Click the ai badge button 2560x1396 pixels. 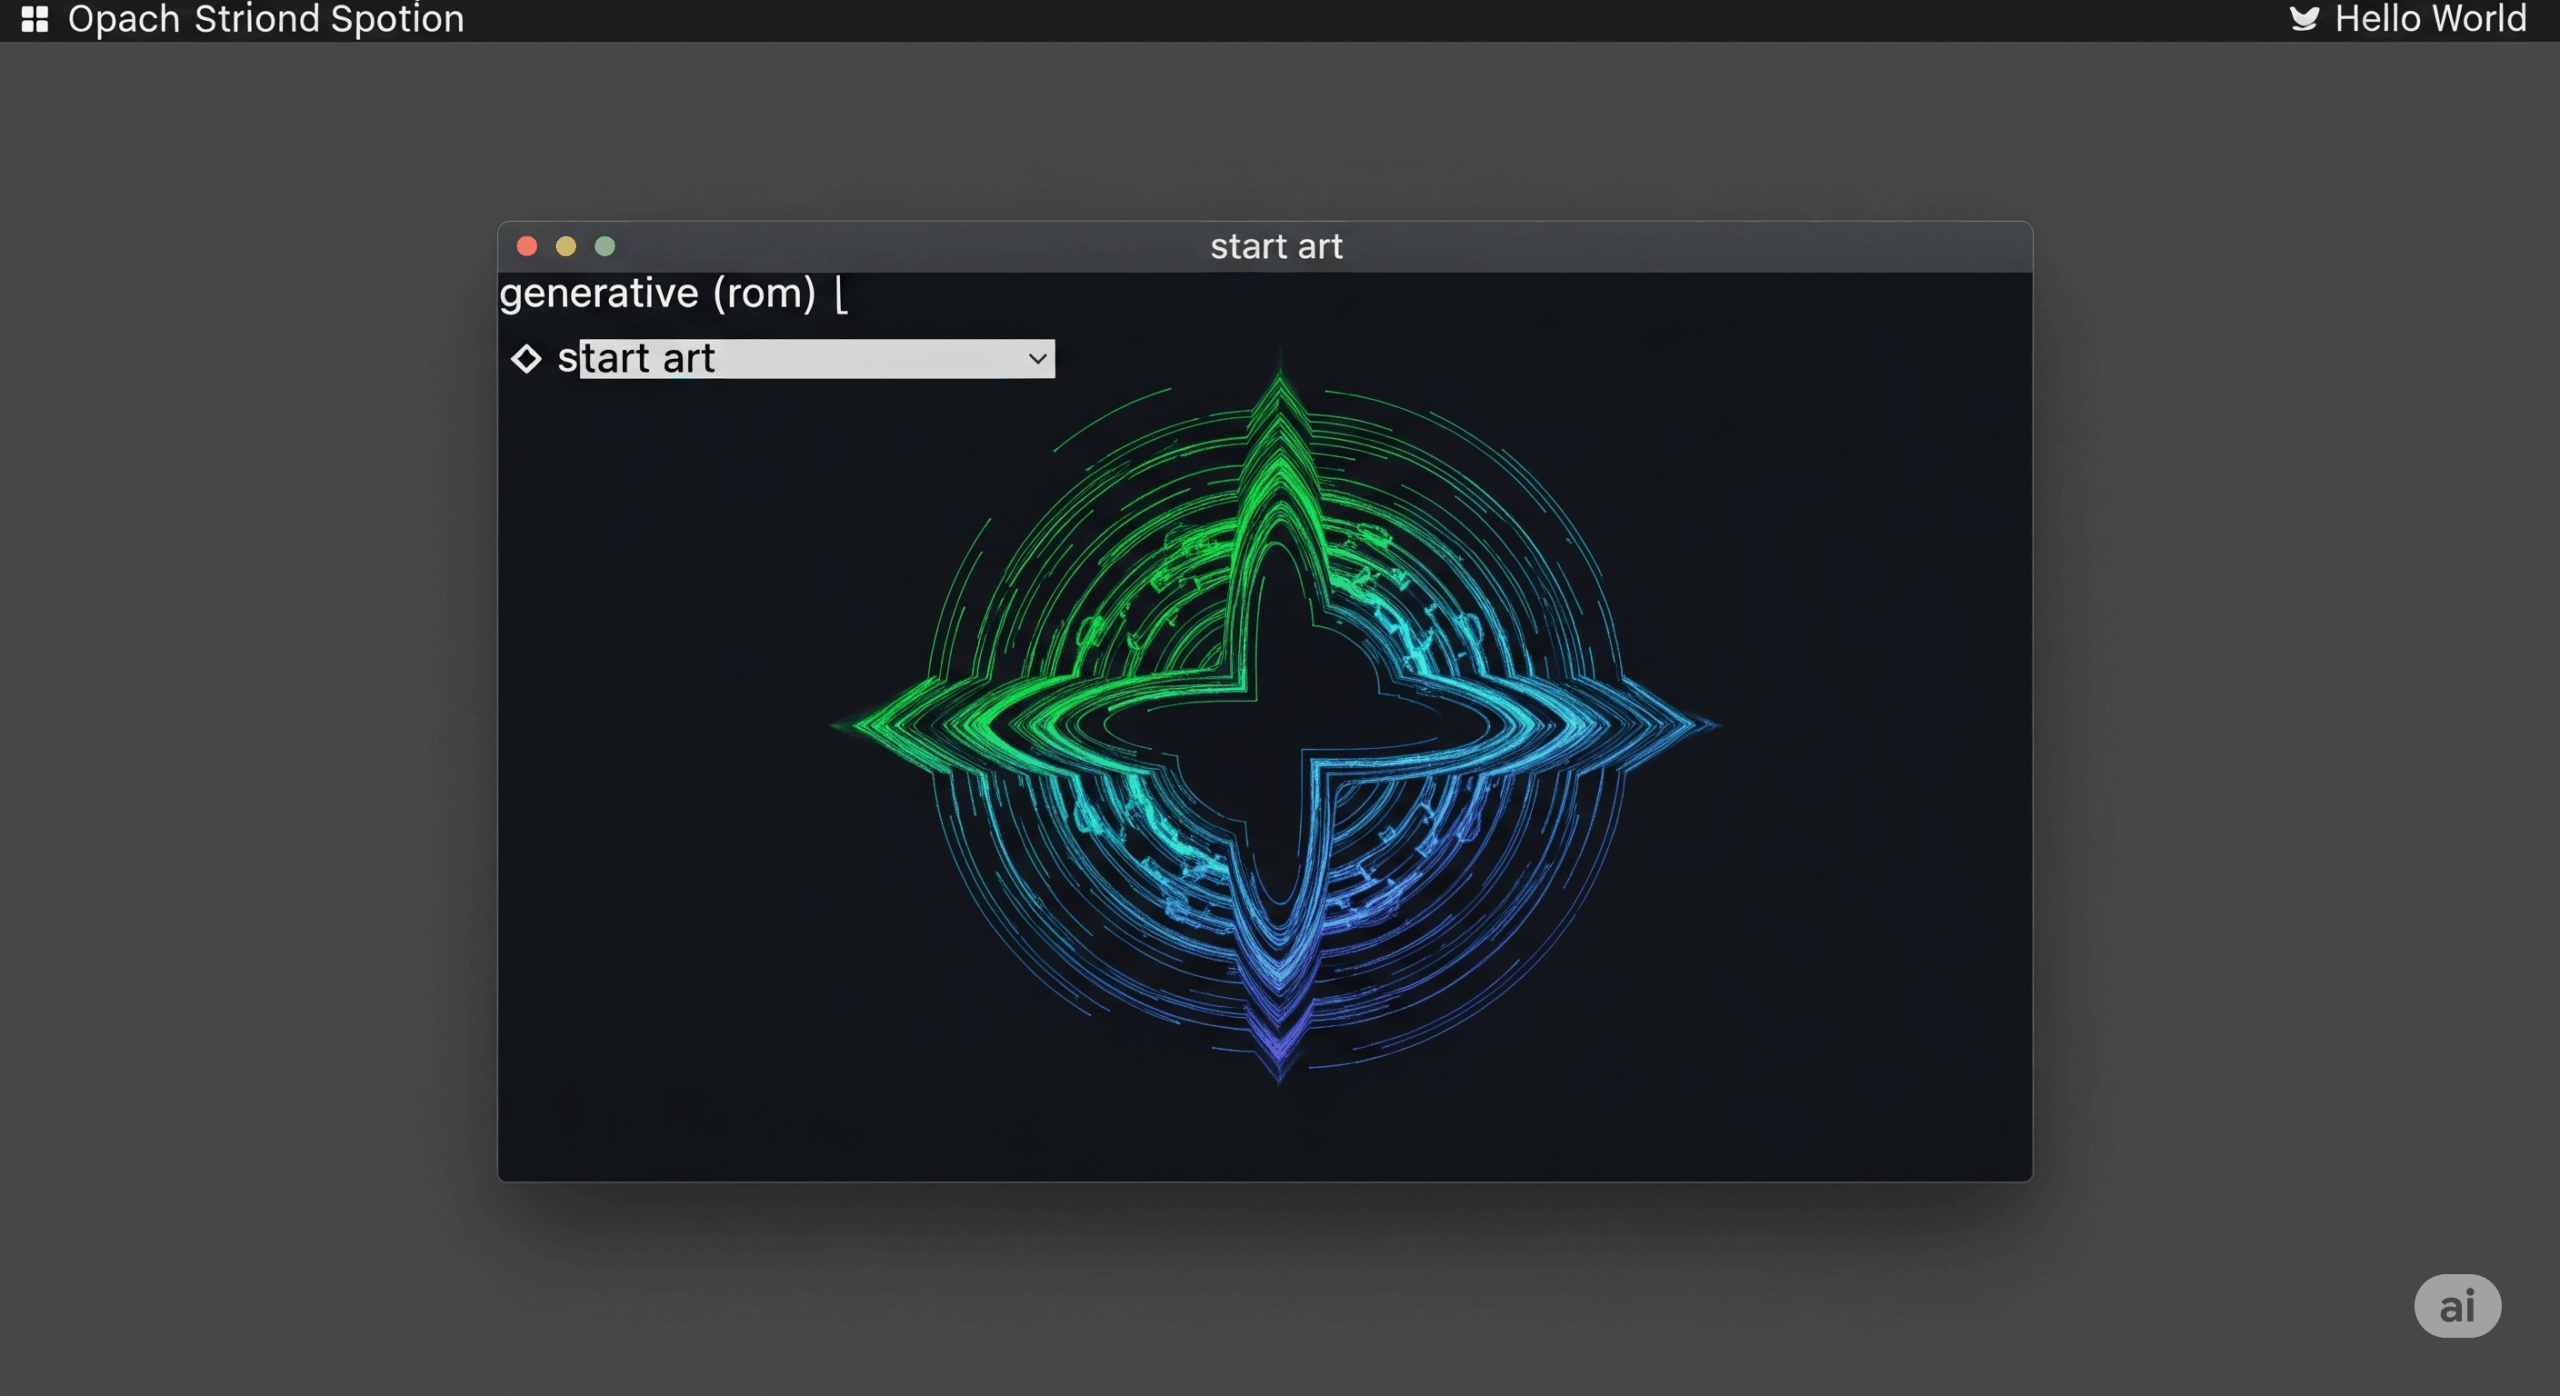coord(2457,1306)
